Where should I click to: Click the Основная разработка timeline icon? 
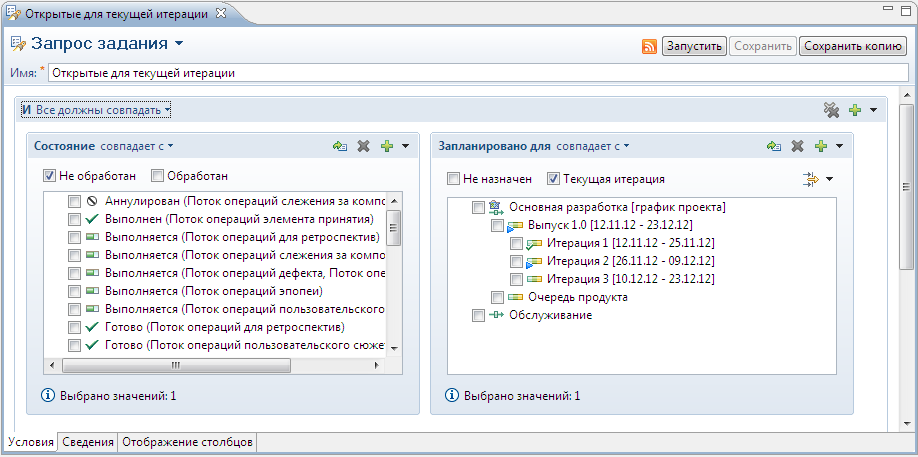point(495,207)
